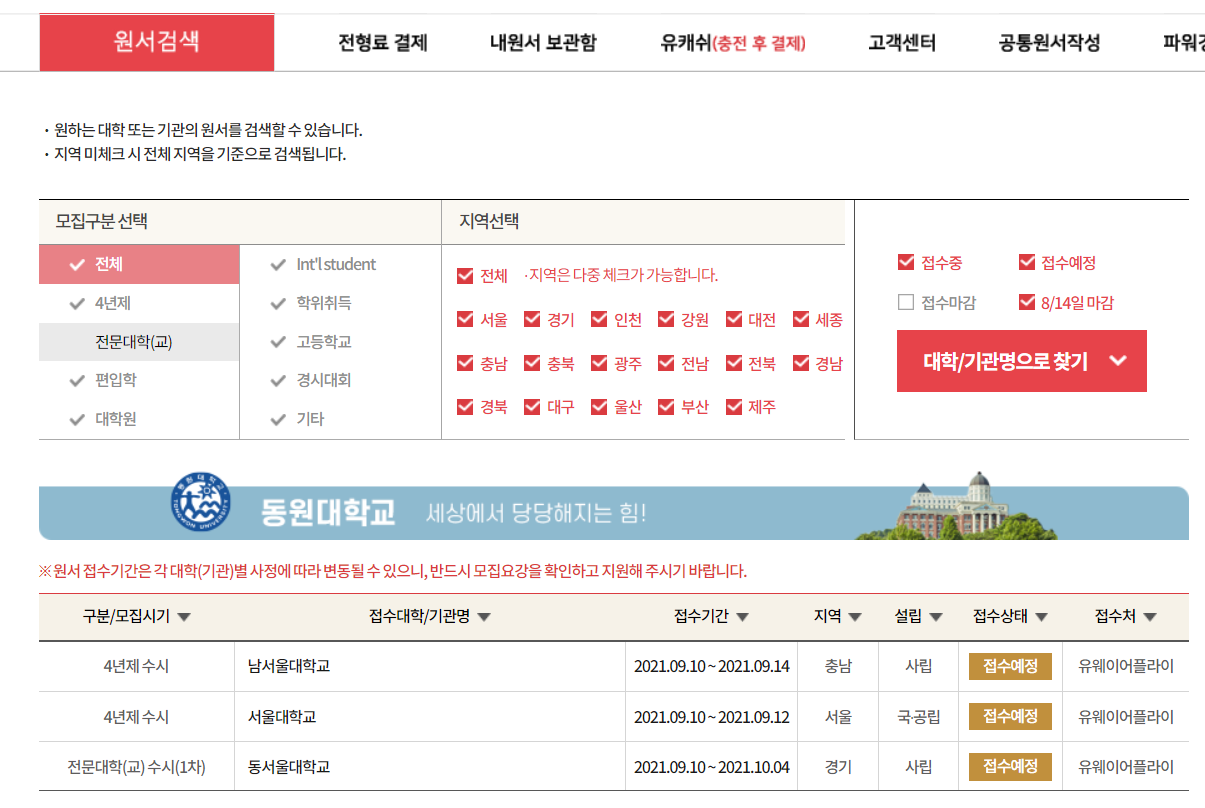Uncheck the 경기 region checkbox
Image resolution: width=1205 pixels, height=808 pixels.
pyautogui.click(x=532, y=319)
